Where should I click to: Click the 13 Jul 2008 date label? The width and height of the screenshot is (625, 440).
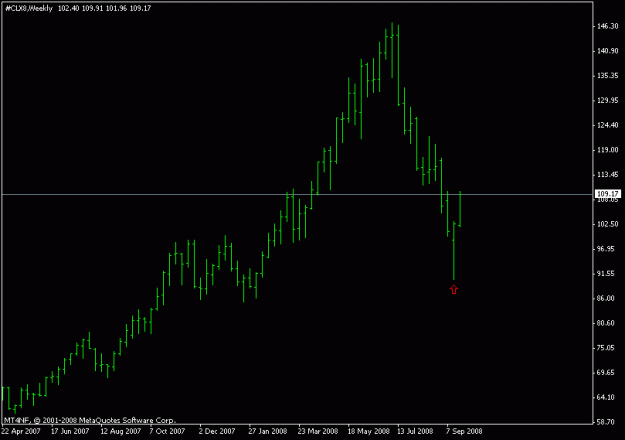415,431
